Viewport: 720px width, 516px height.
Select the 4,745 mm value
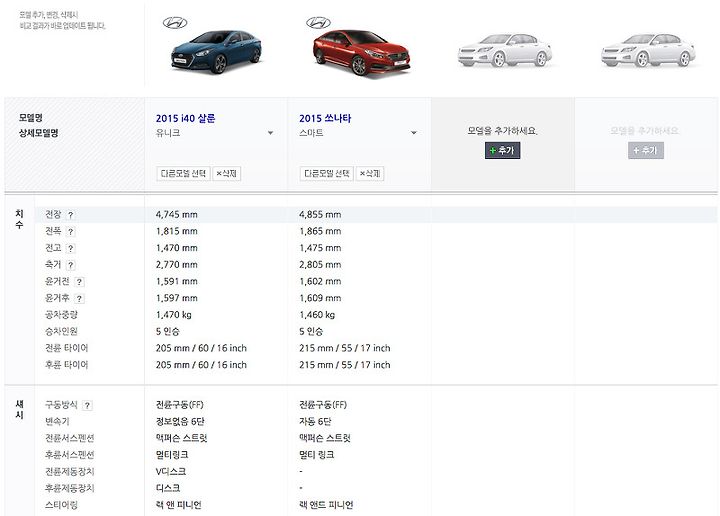click(177, 215)
